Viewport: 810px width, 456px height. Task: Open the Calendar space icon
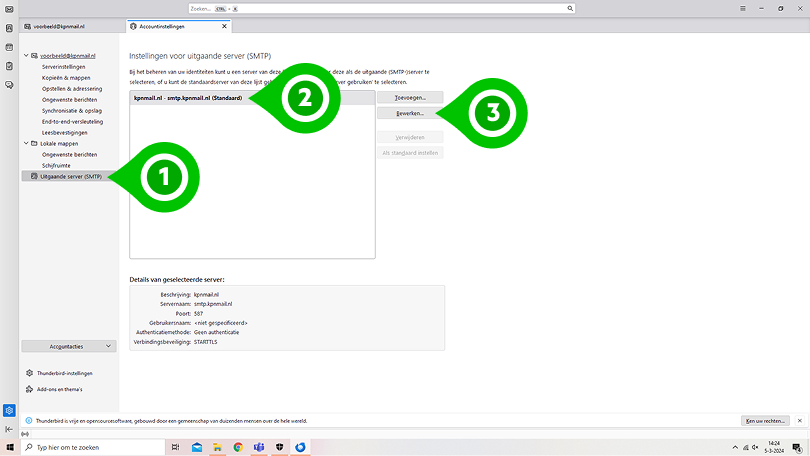[9, 47]
